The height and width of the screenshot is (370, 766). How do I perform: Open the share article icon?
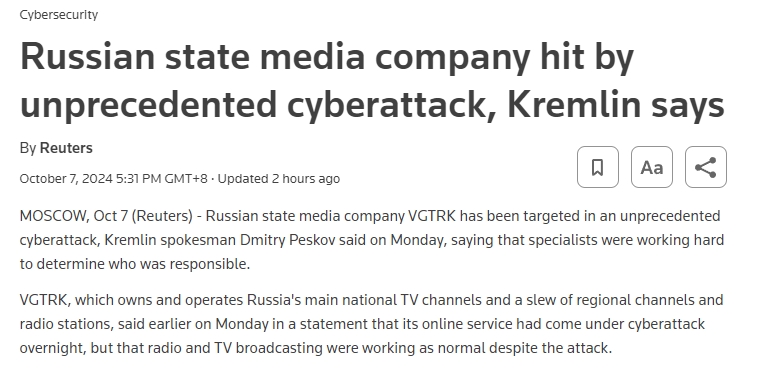tap(706, 167)
